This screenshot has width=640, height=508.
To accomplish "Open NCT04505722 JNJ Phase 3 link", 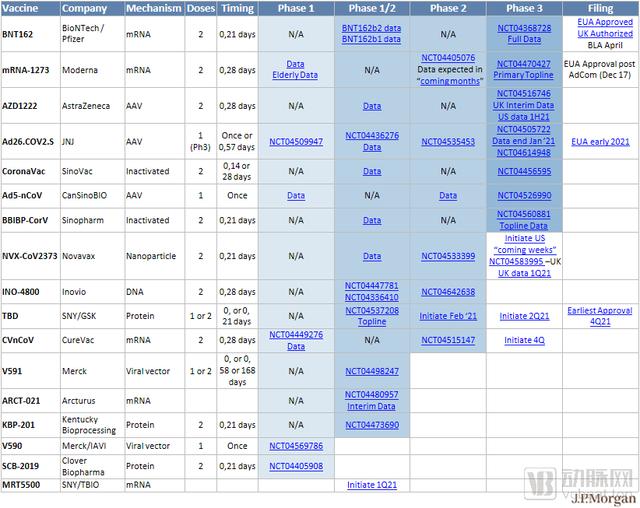I will (524, 129).
